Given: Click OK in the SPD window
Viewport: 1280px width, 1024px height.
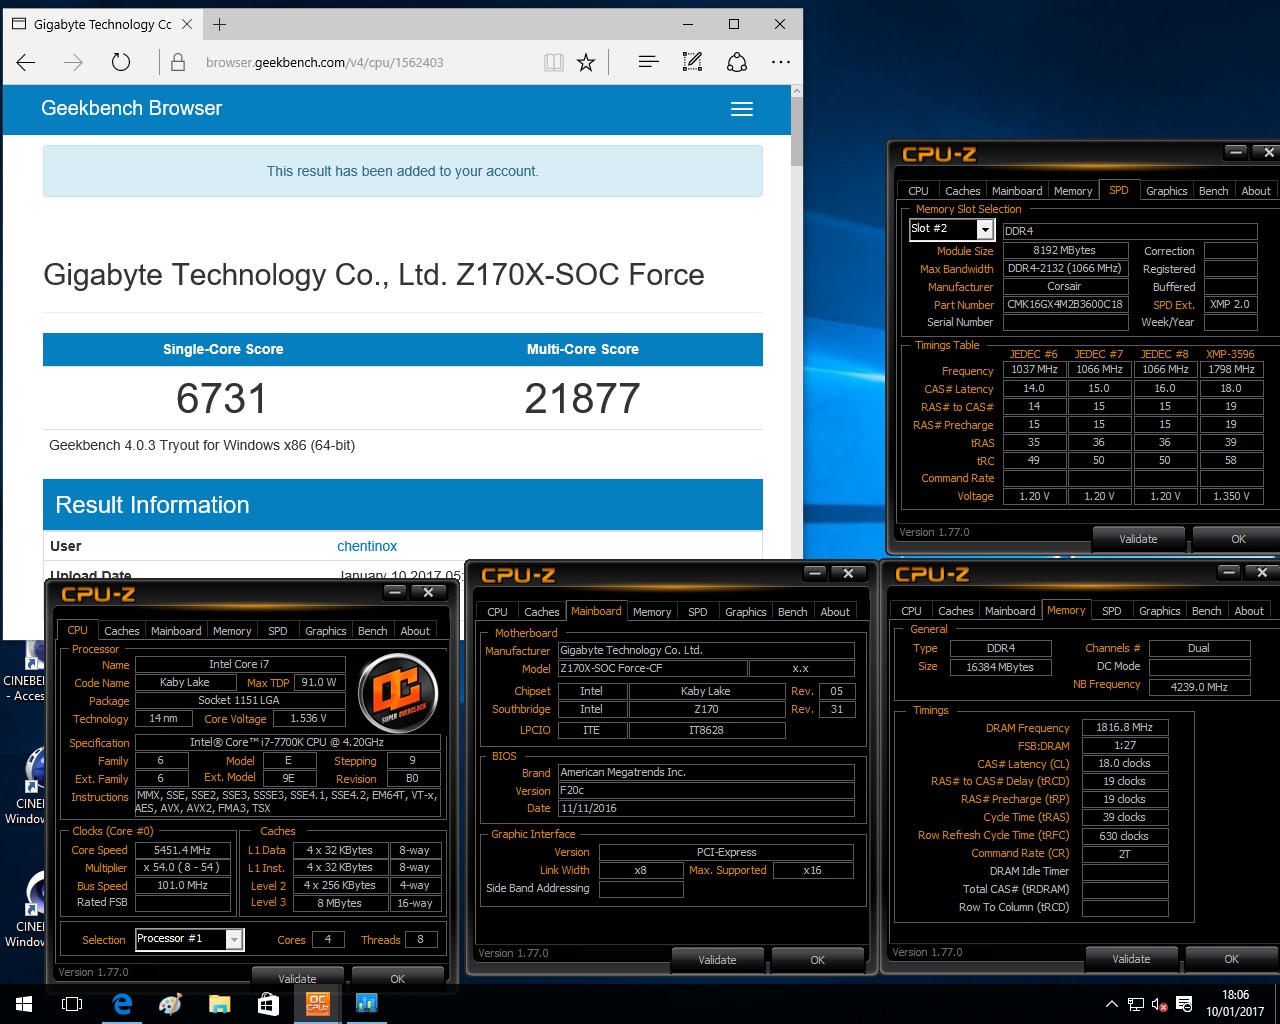Looking at the screenshot, I should (1238, 538).
